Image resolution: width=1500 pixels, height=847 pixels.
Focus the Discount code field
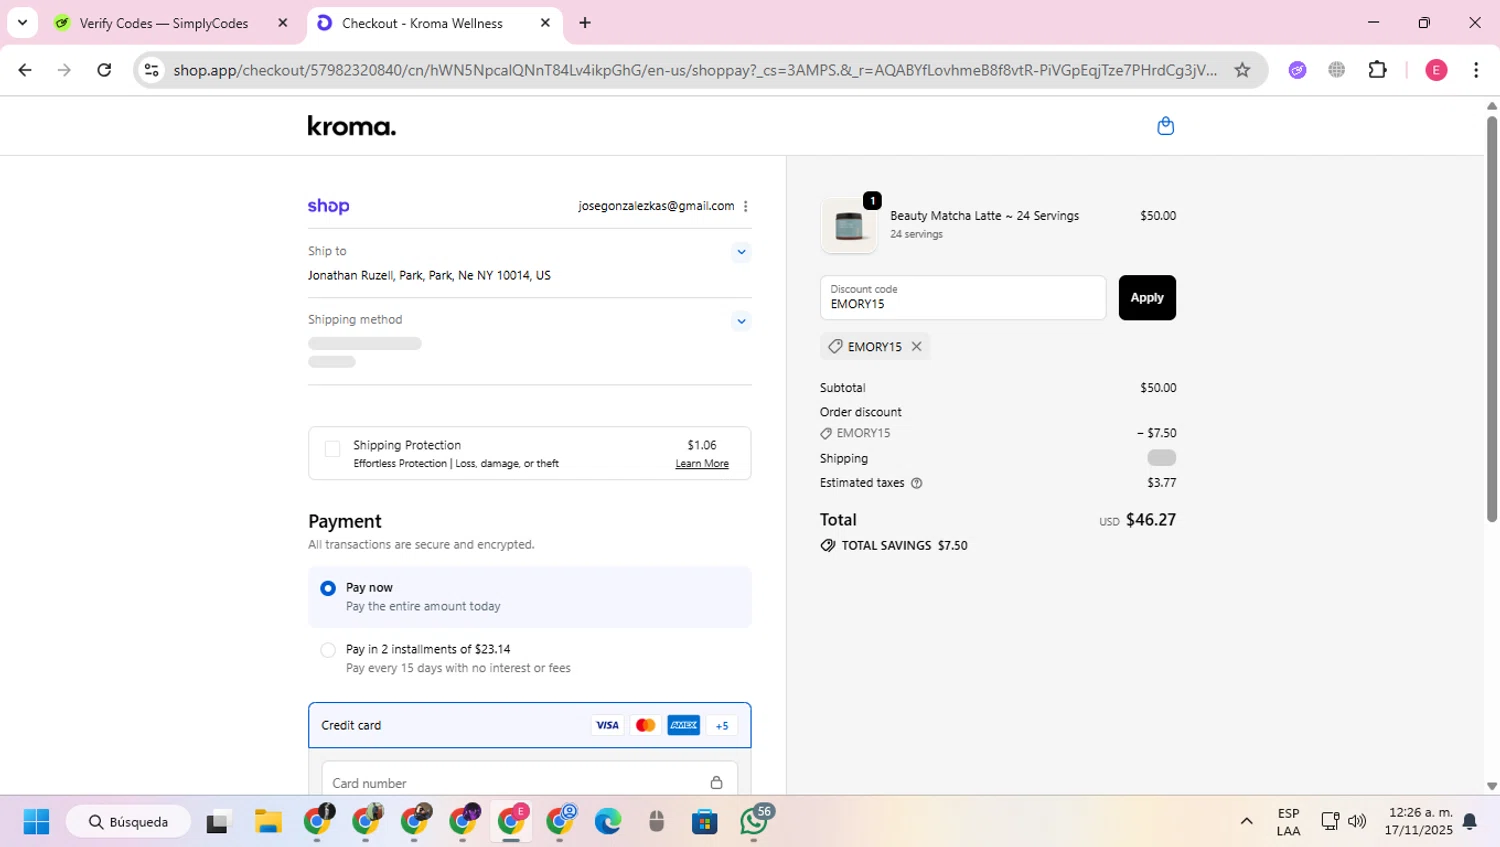tap(963, 298)
